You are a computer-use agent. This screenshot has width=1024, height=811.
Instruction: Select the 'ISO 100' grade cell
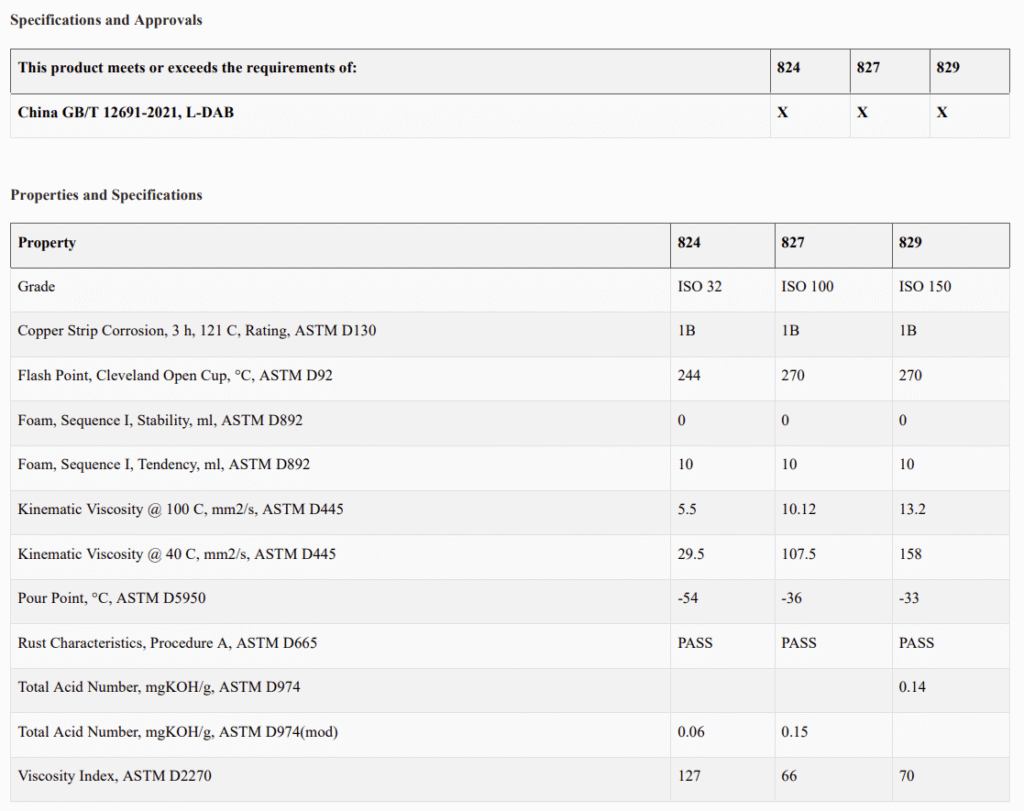(x=807, y=287)
